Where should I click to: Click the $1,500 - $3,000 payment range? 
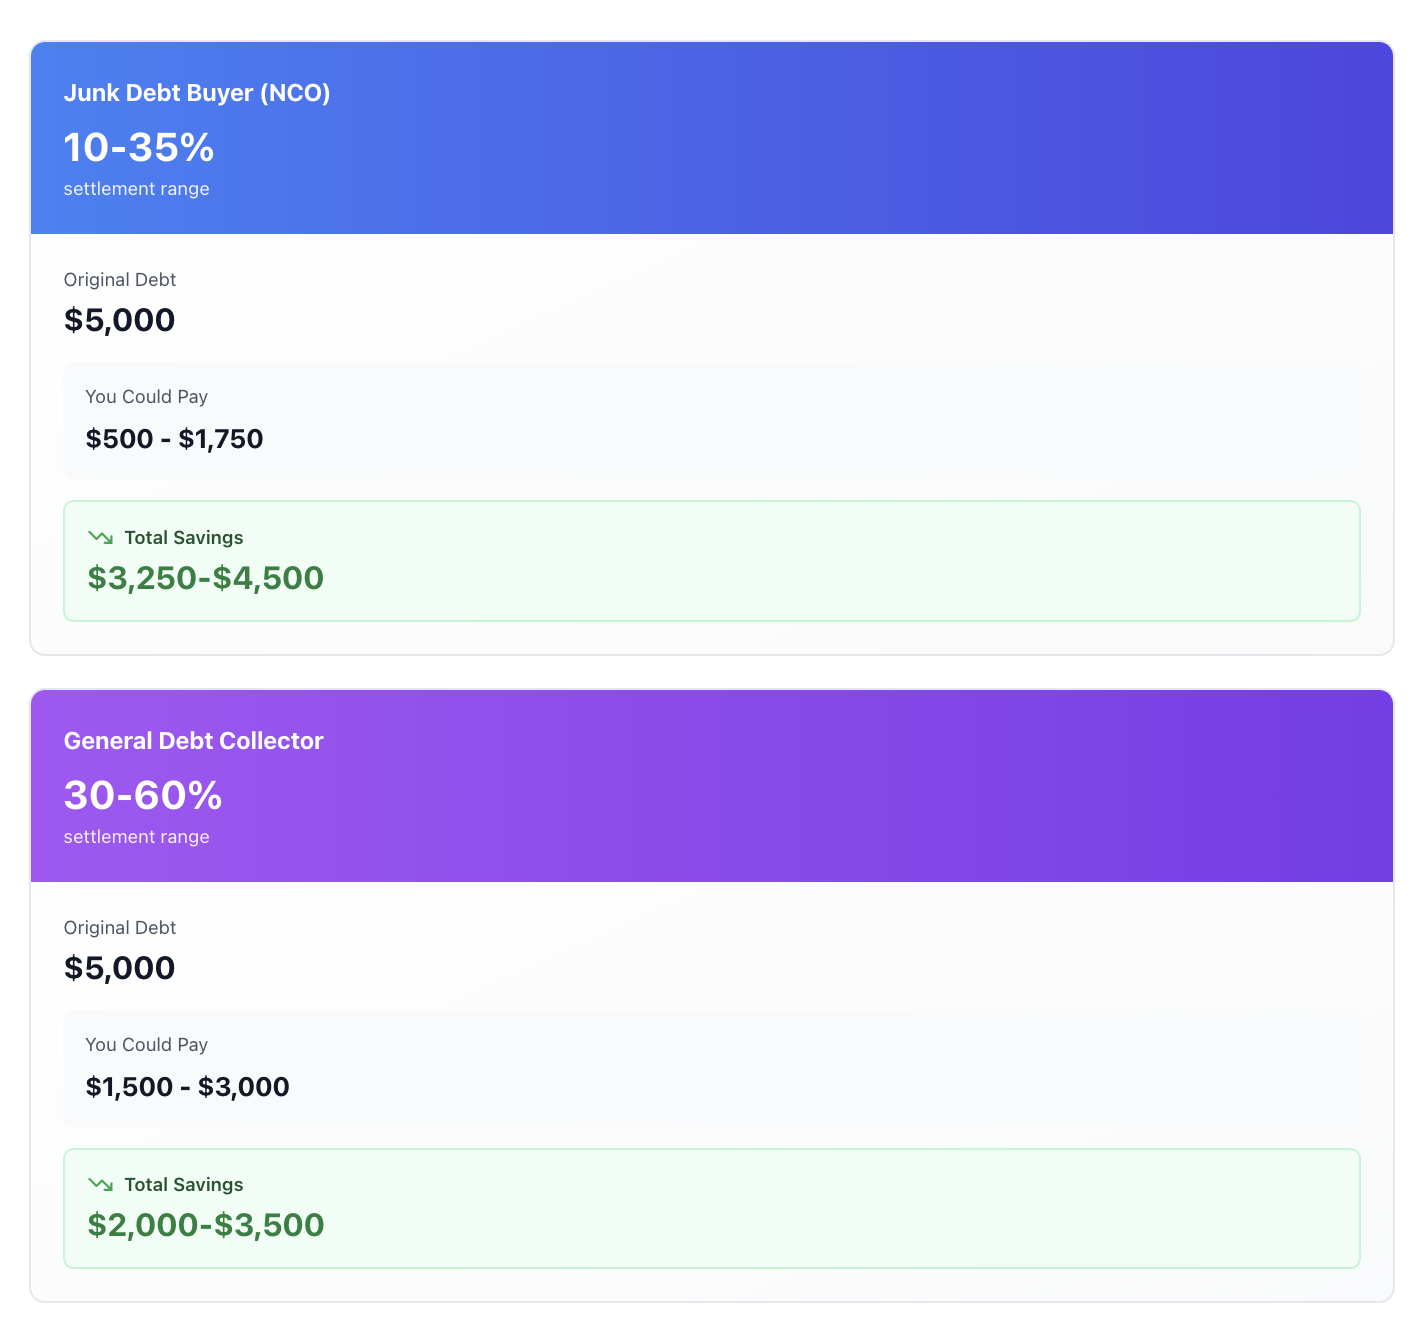188,1087
